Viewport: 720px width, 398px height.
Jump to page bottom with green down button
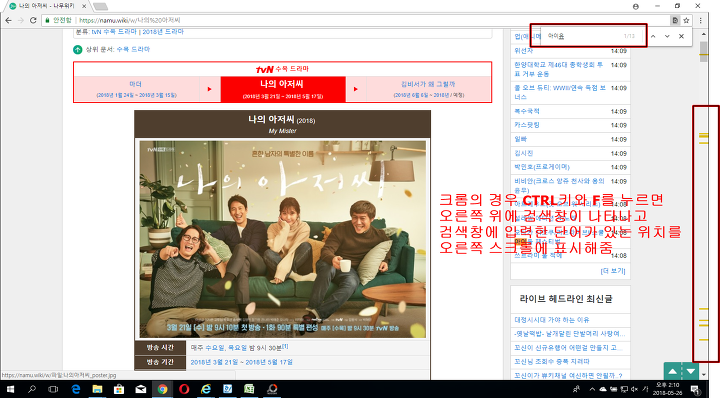coord(690,371)
